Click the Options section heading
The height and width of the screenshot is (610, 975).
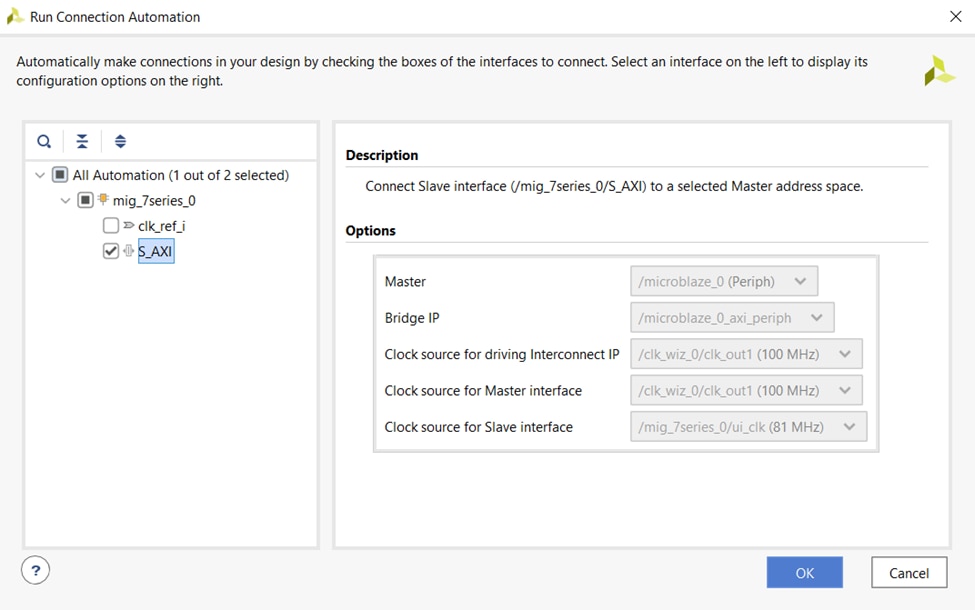coord(371,231)
